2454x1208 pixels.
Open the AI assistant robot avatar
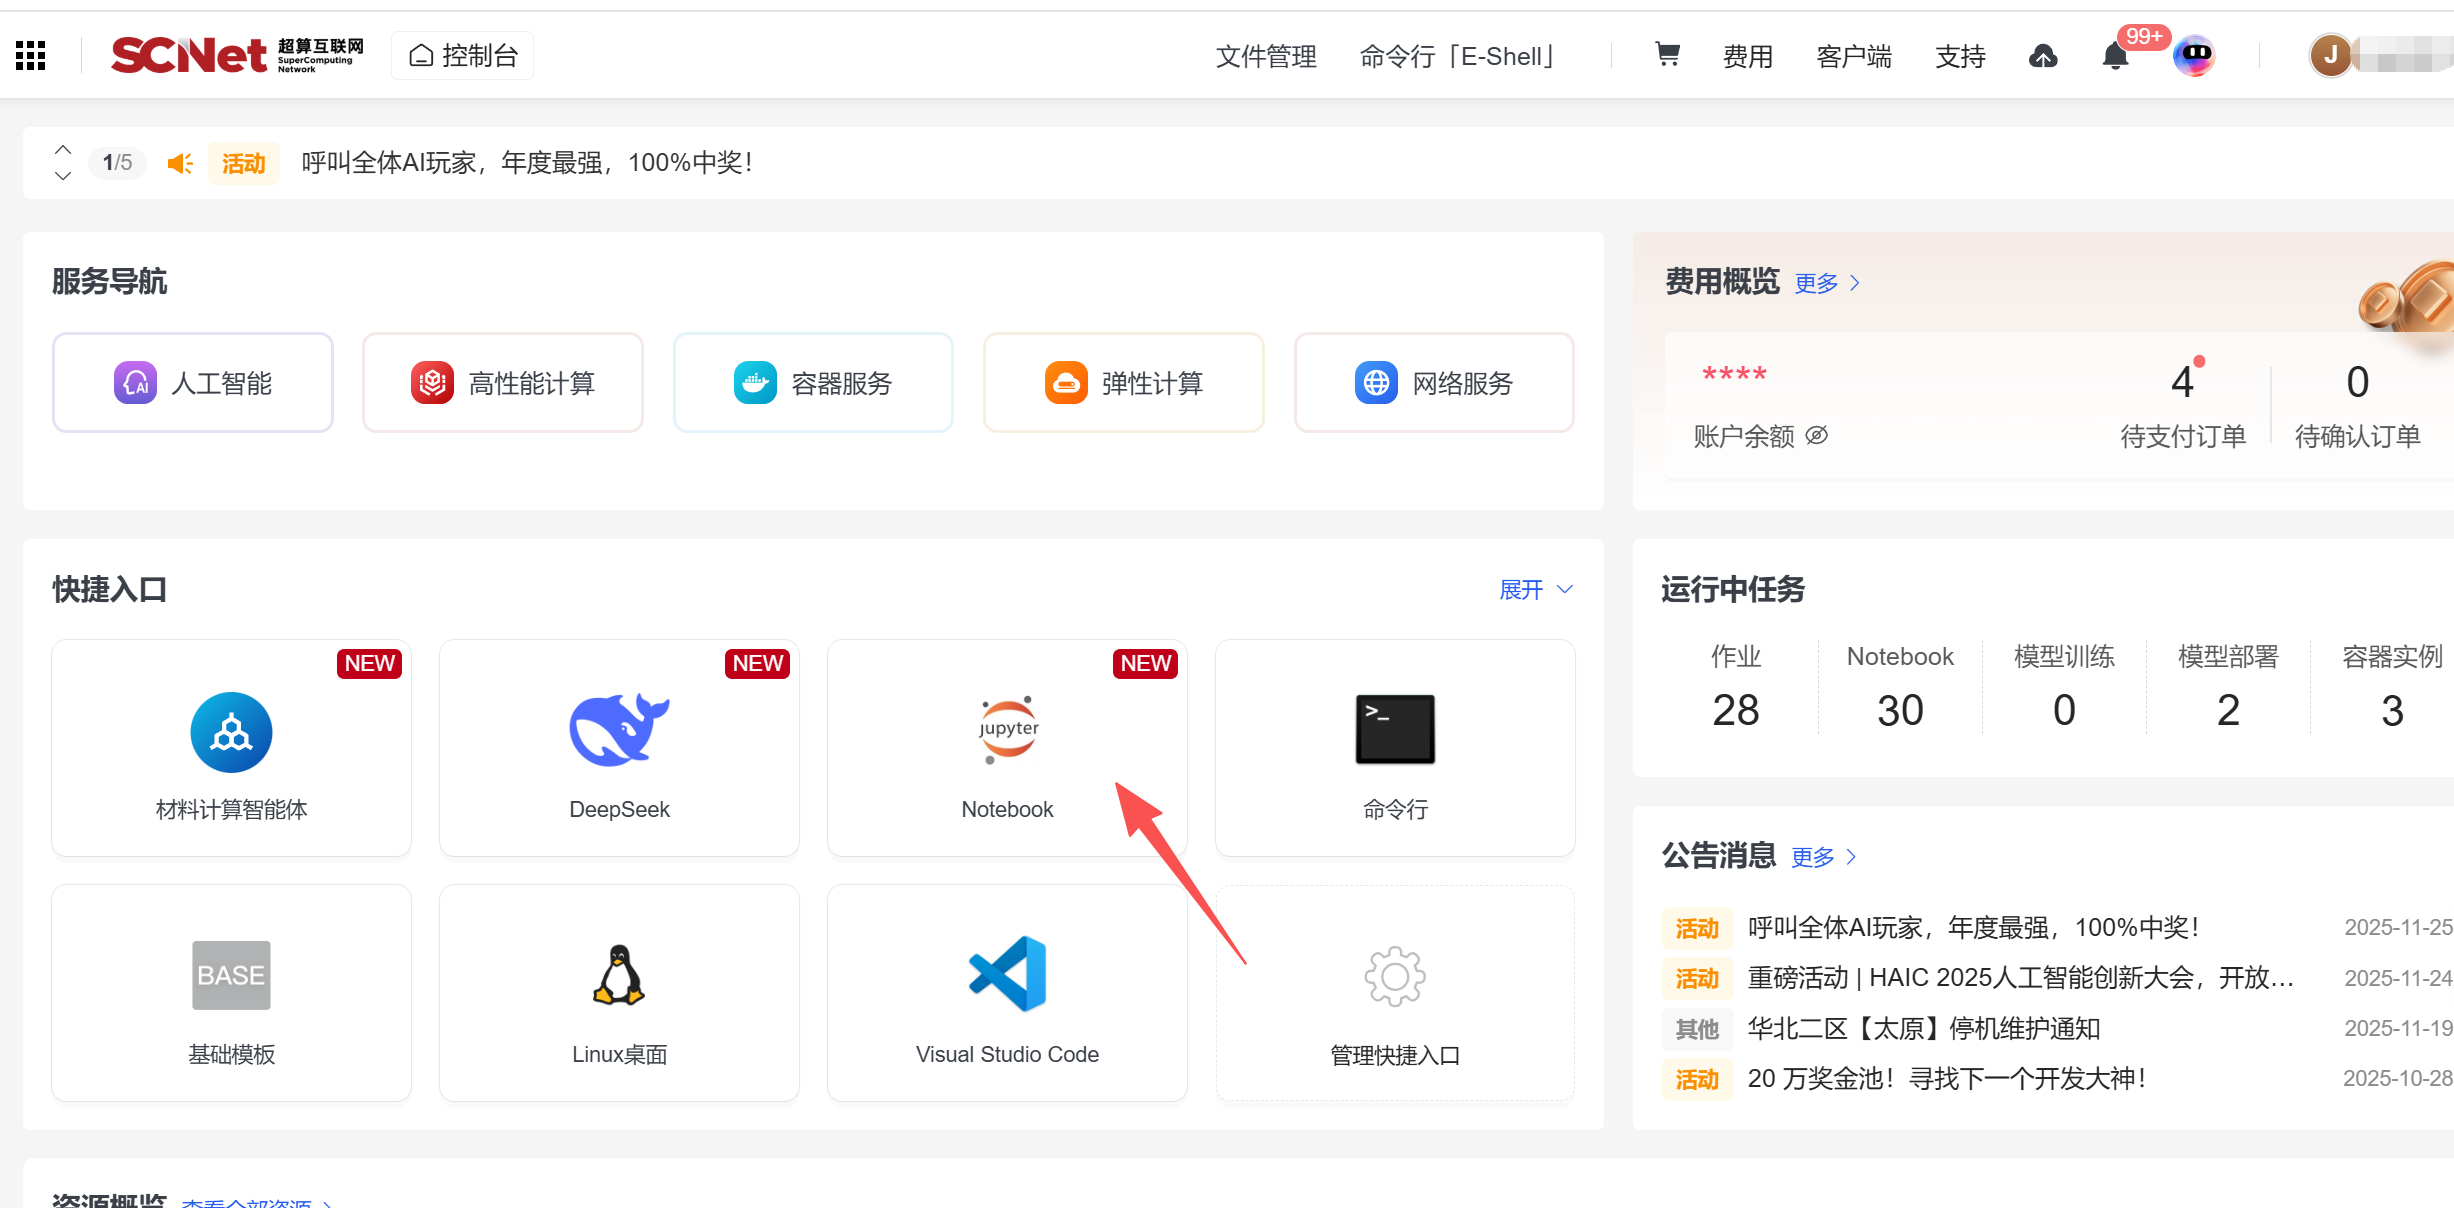tap(2194, 55)
